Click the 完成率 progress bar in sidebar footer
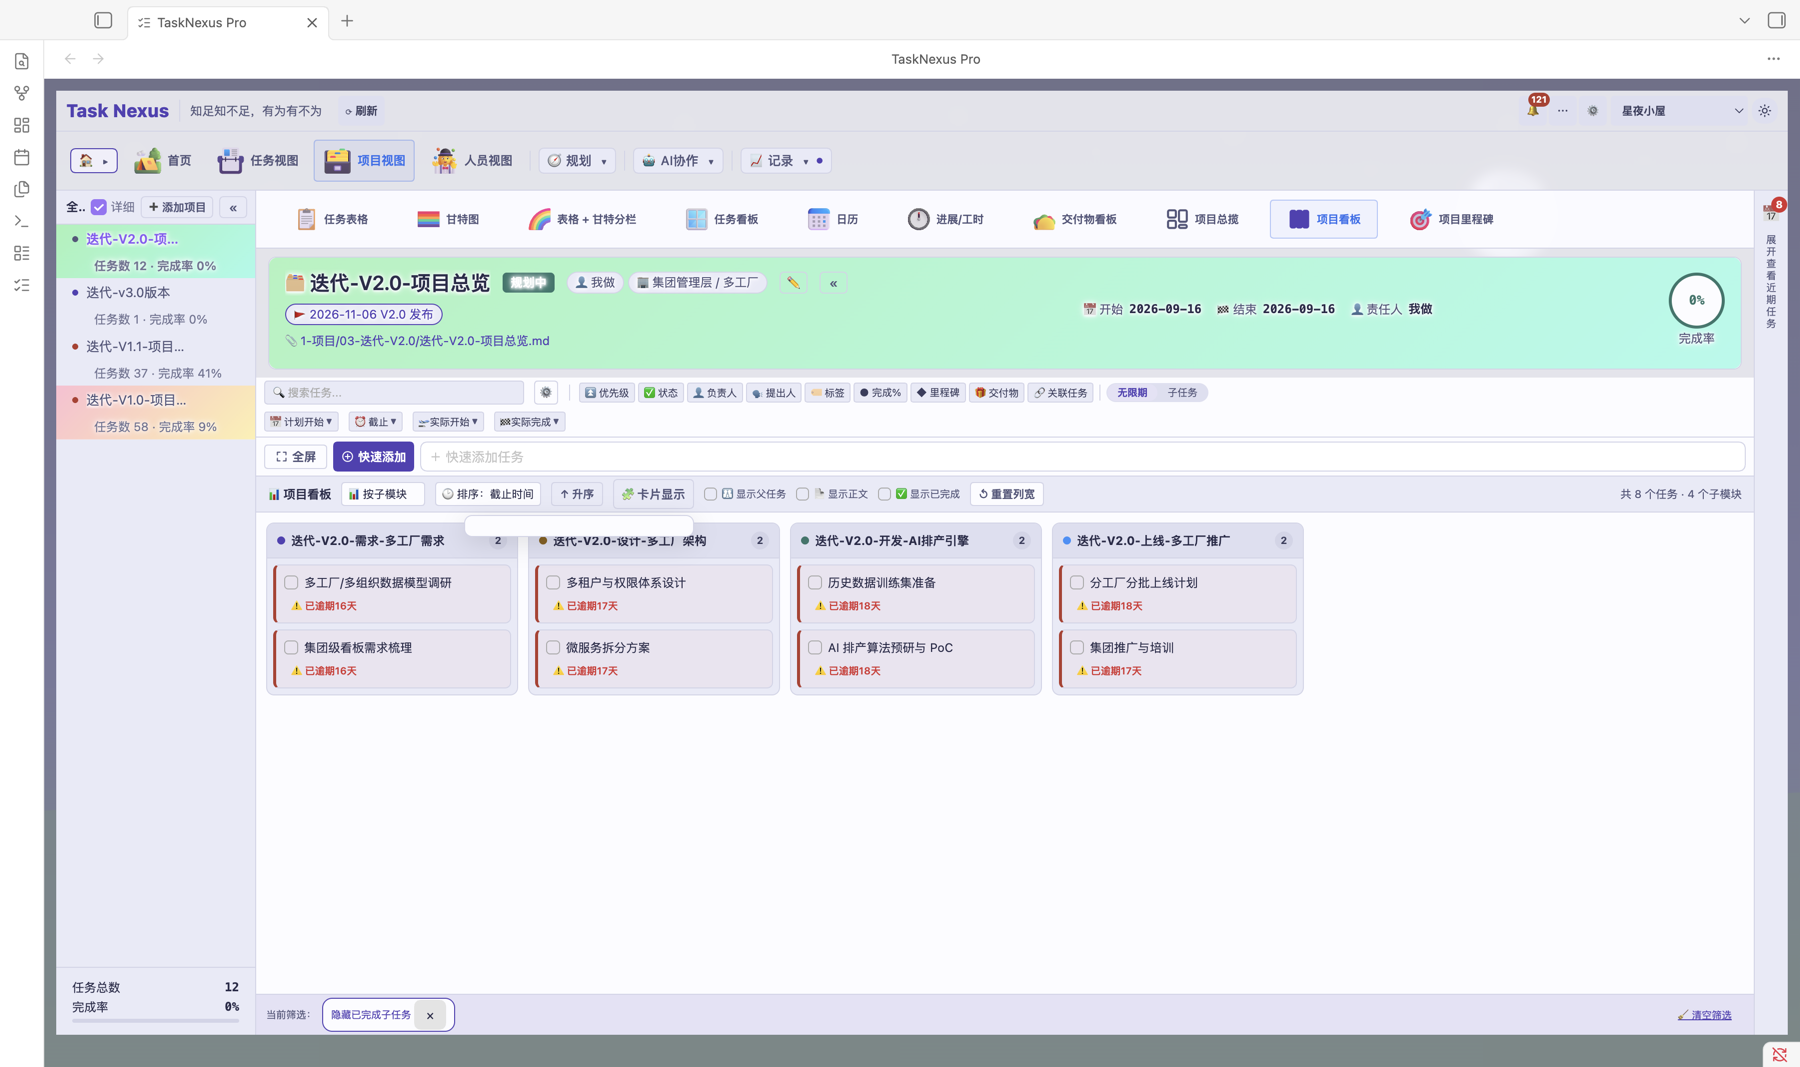Screen dimensions: 1800x1067 [155, 1021]
